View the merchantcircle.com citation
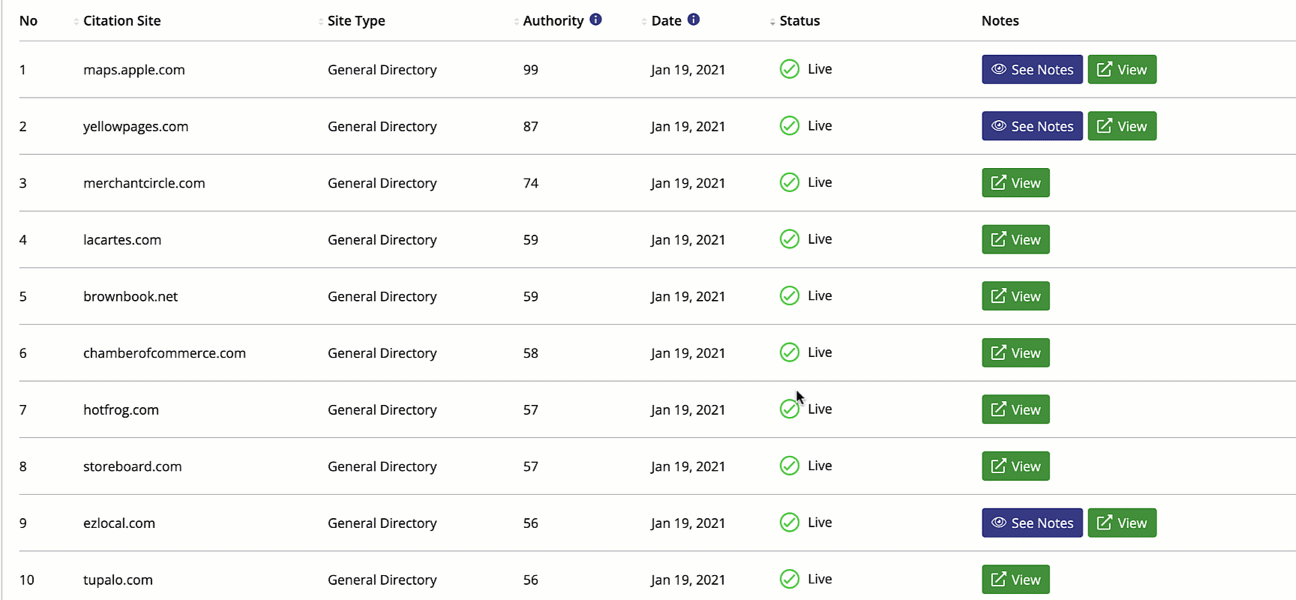Image resolution: width=1296 pixels, height=600 pixels. tap(1015, 183)
